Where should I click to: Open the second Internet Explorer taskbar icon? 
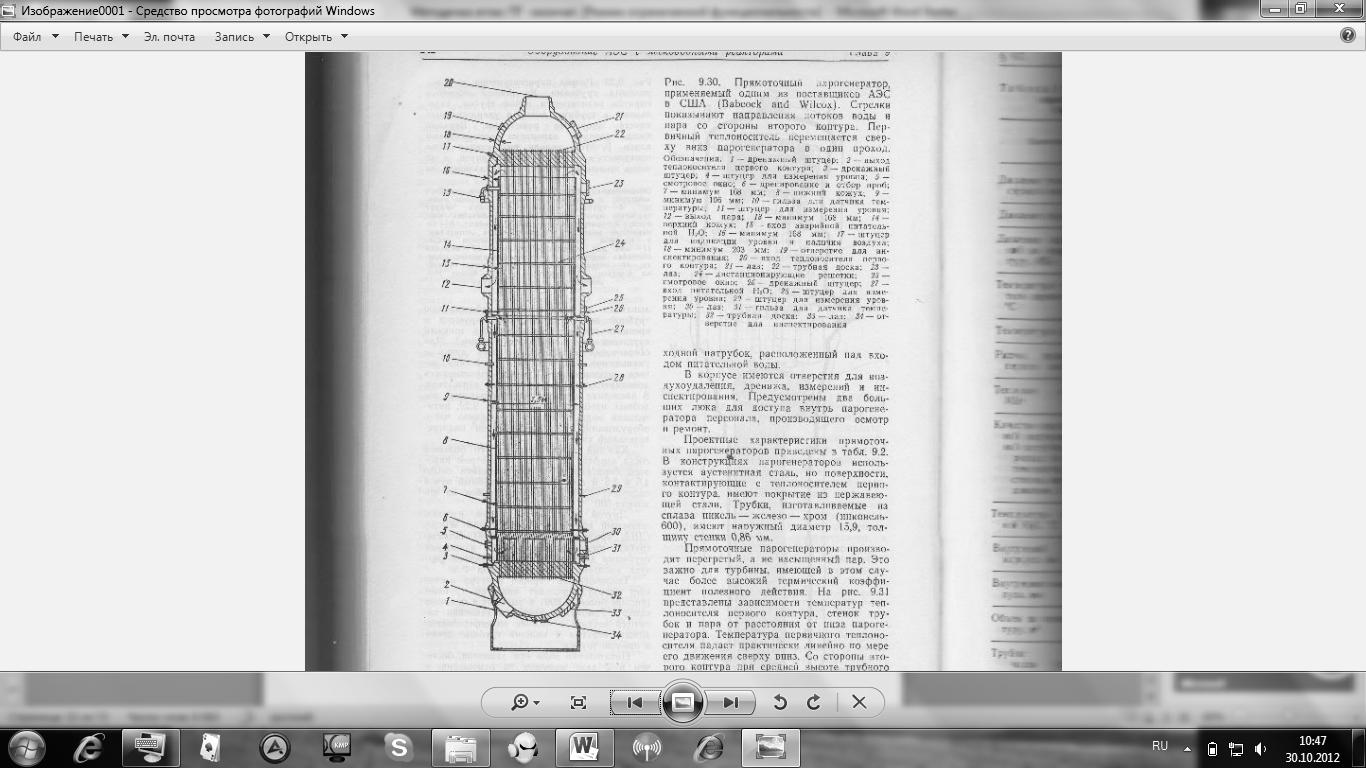710,747
